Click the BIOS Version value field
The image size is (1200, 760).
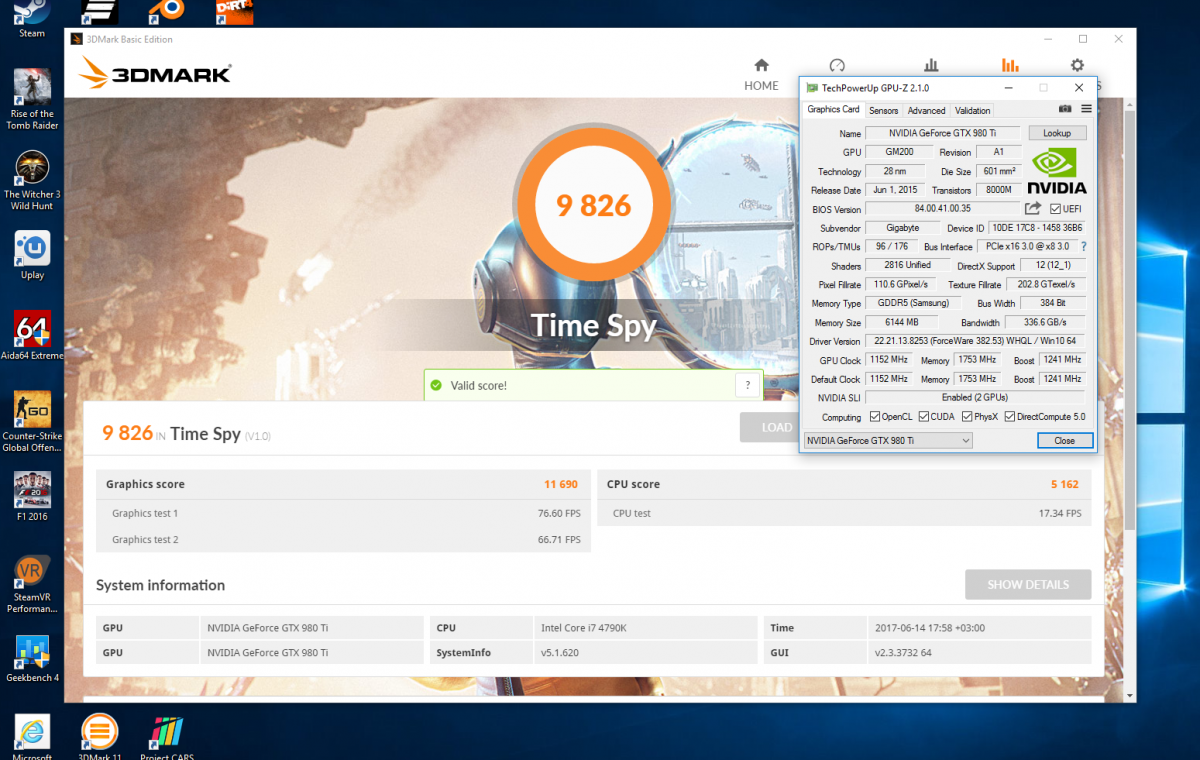click(942, 209)
